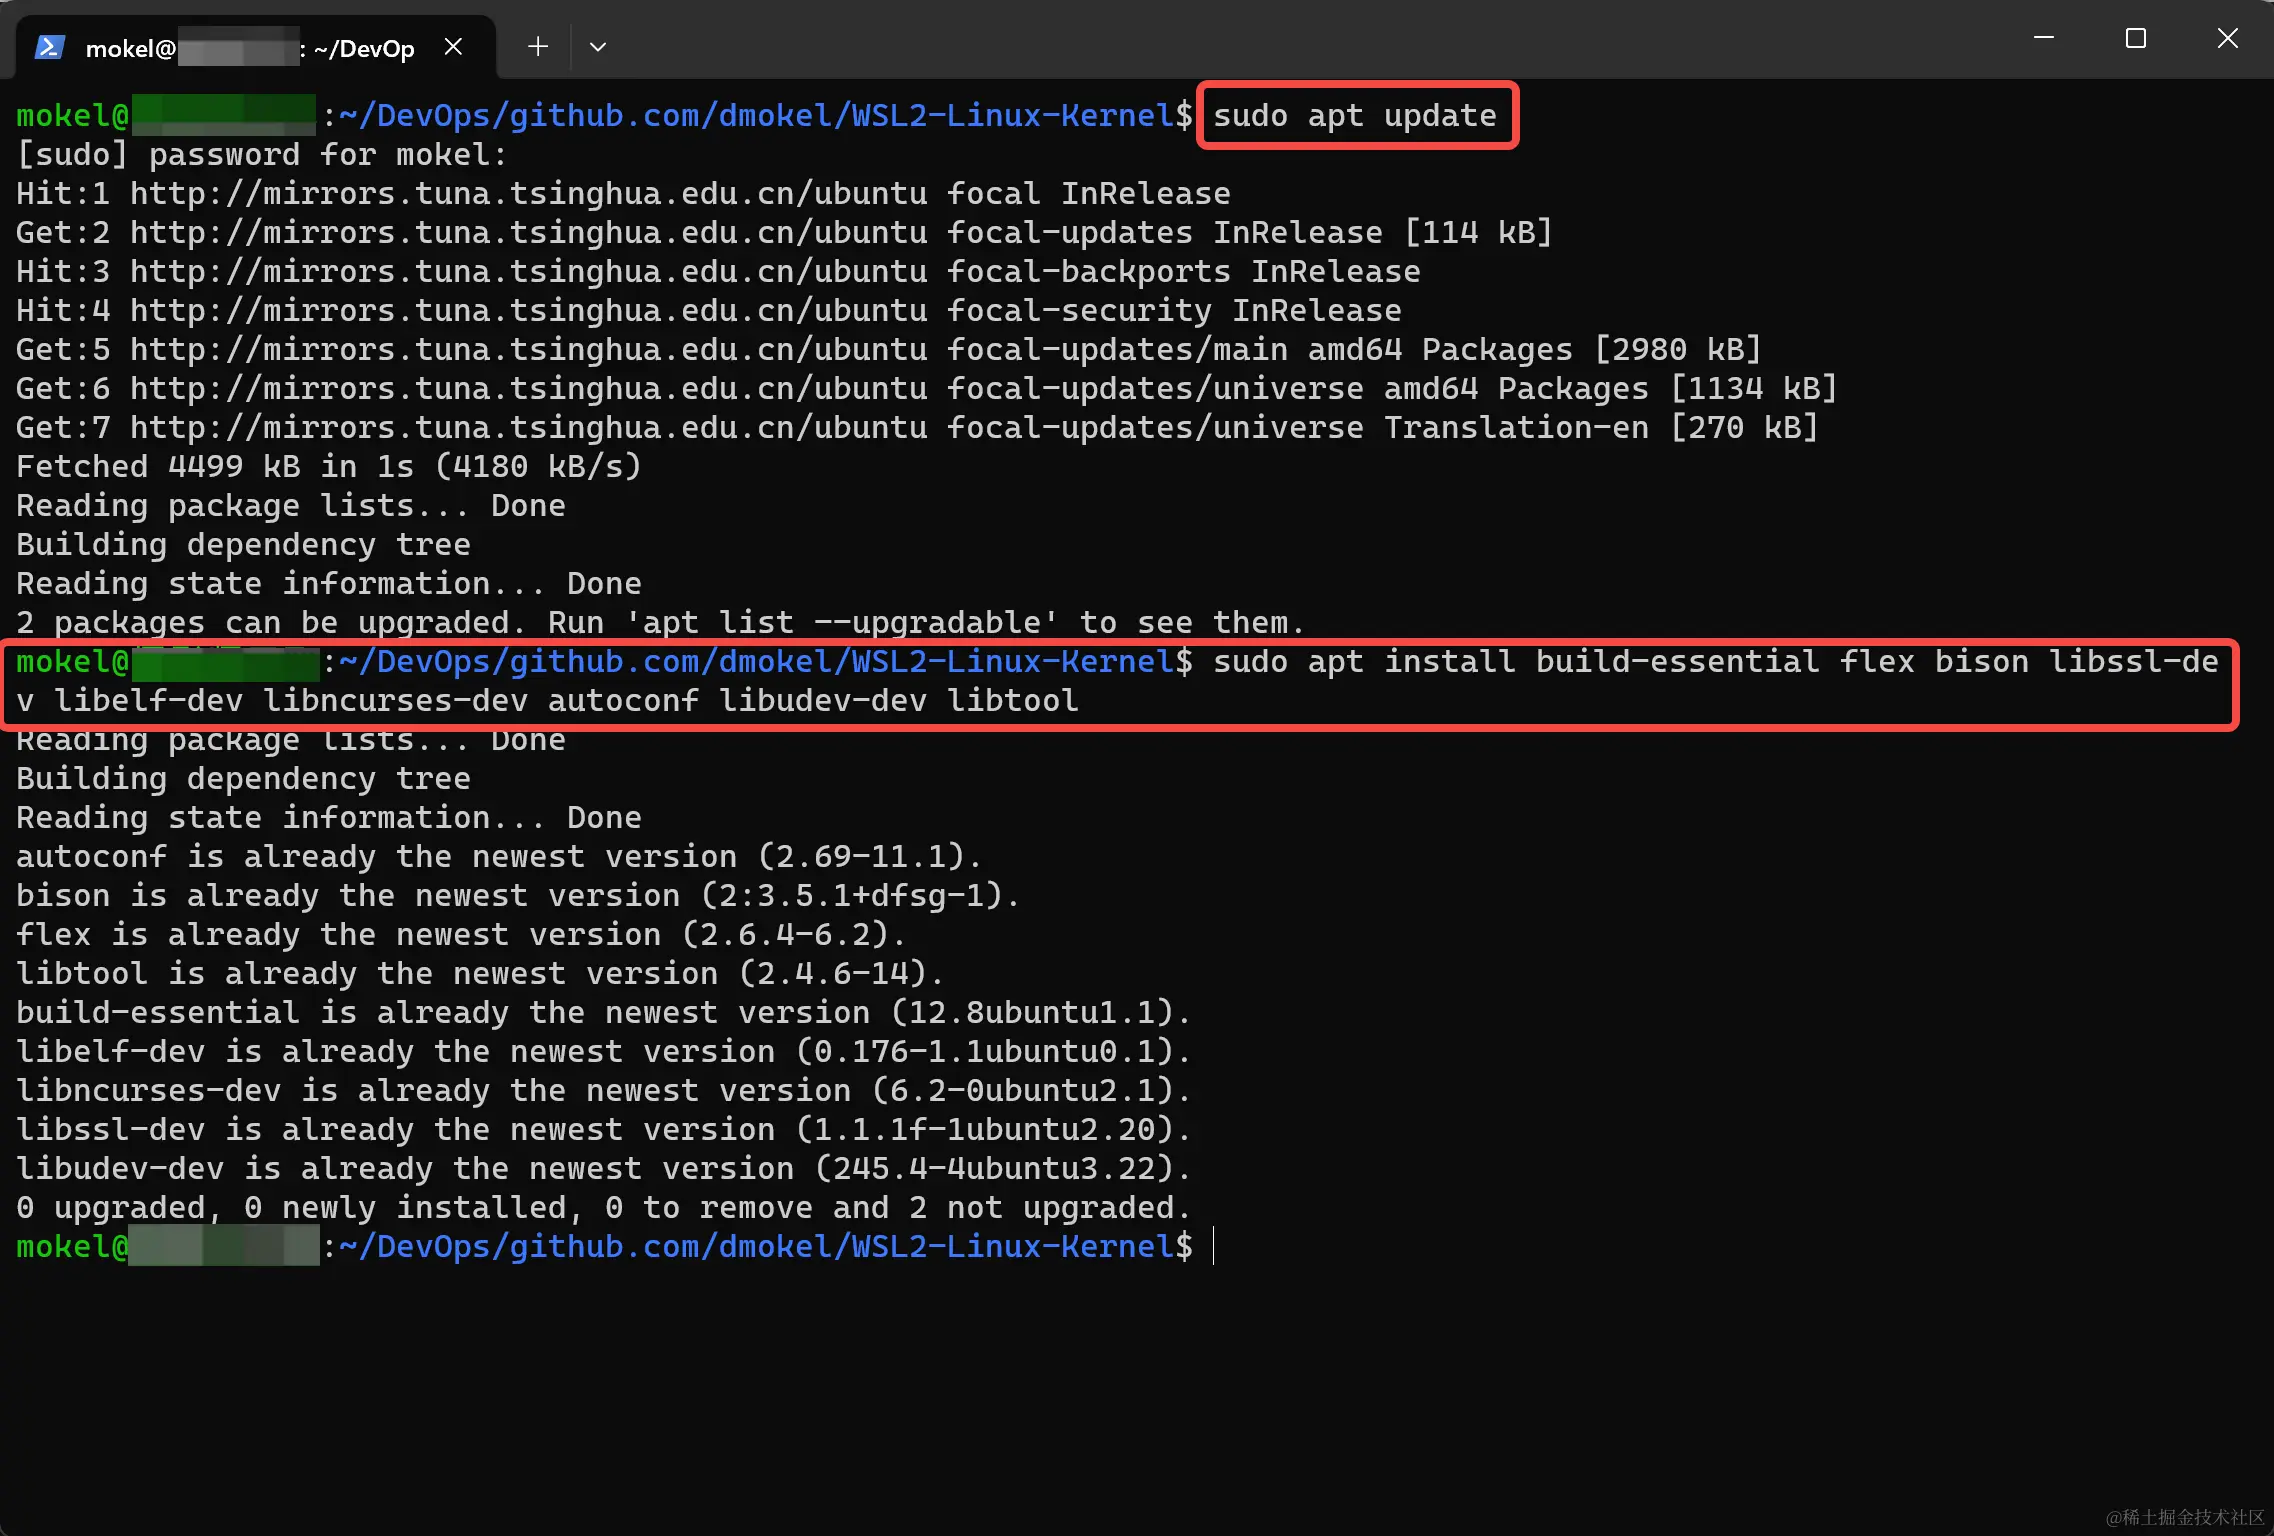Close the mokel@ ~/DevOp terminal tab
The width and height of the screenshot is (2274, 1536).
453,47
